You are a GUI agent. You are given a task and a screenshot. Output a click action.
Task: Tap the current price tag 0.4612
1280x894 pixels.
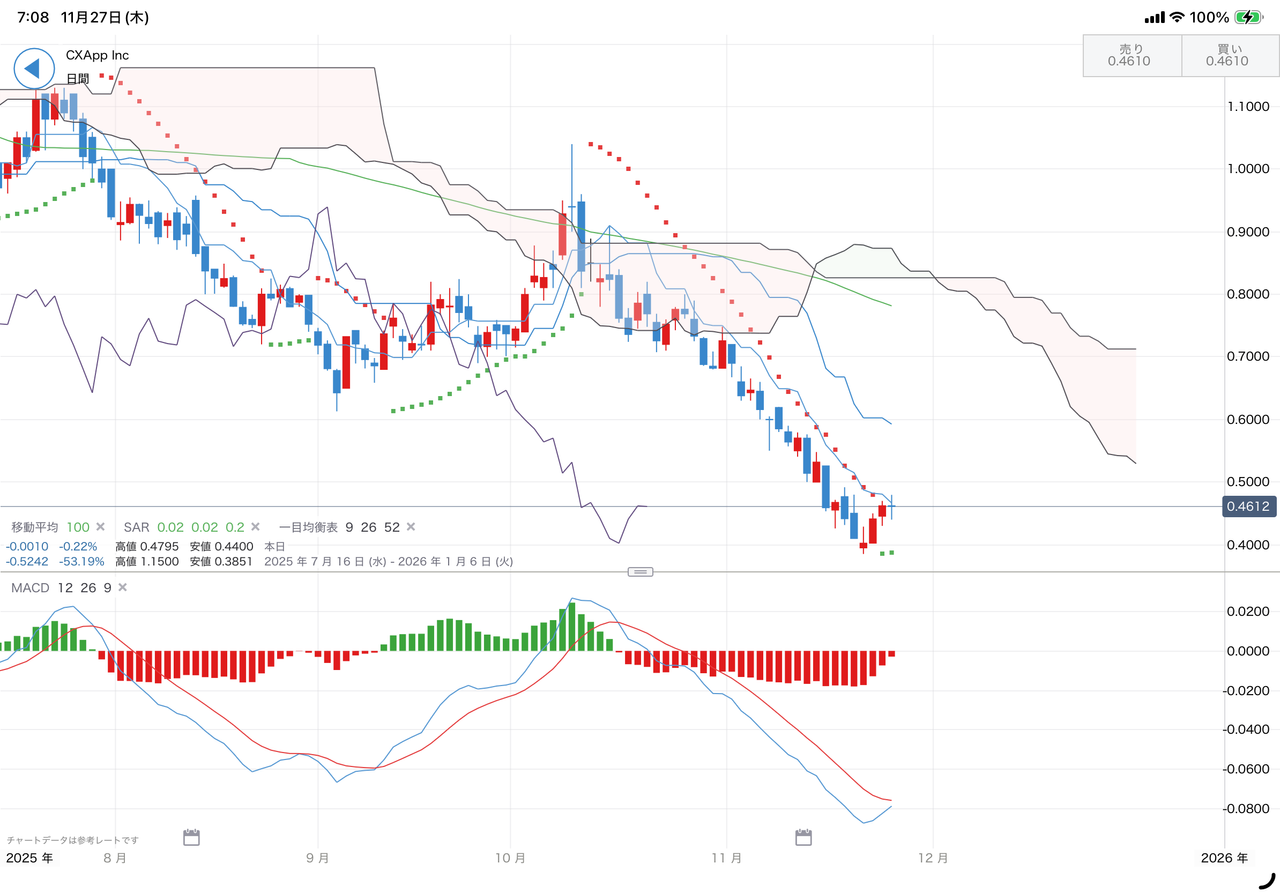1250,507
